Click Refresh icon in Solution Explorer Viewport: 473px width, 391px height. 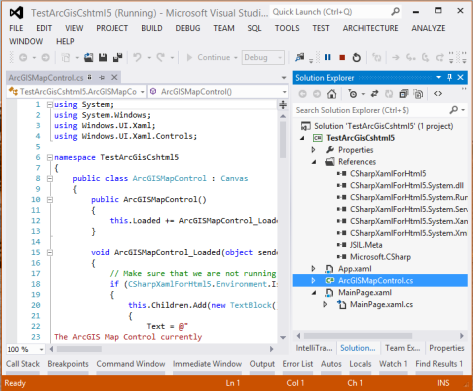click(389, 94)
